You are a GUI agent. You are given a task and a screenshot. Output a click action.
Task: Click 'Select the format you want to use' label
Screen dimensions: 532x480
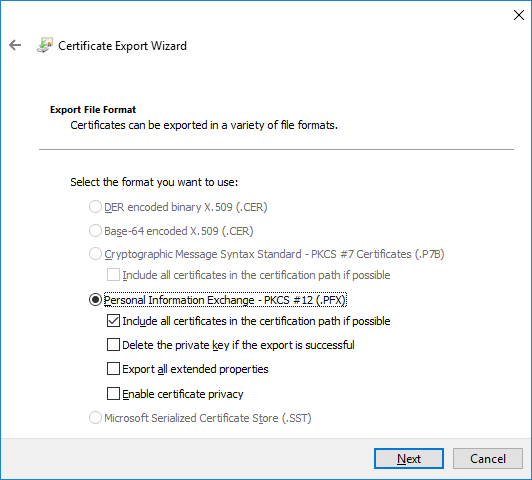[154, 182]
